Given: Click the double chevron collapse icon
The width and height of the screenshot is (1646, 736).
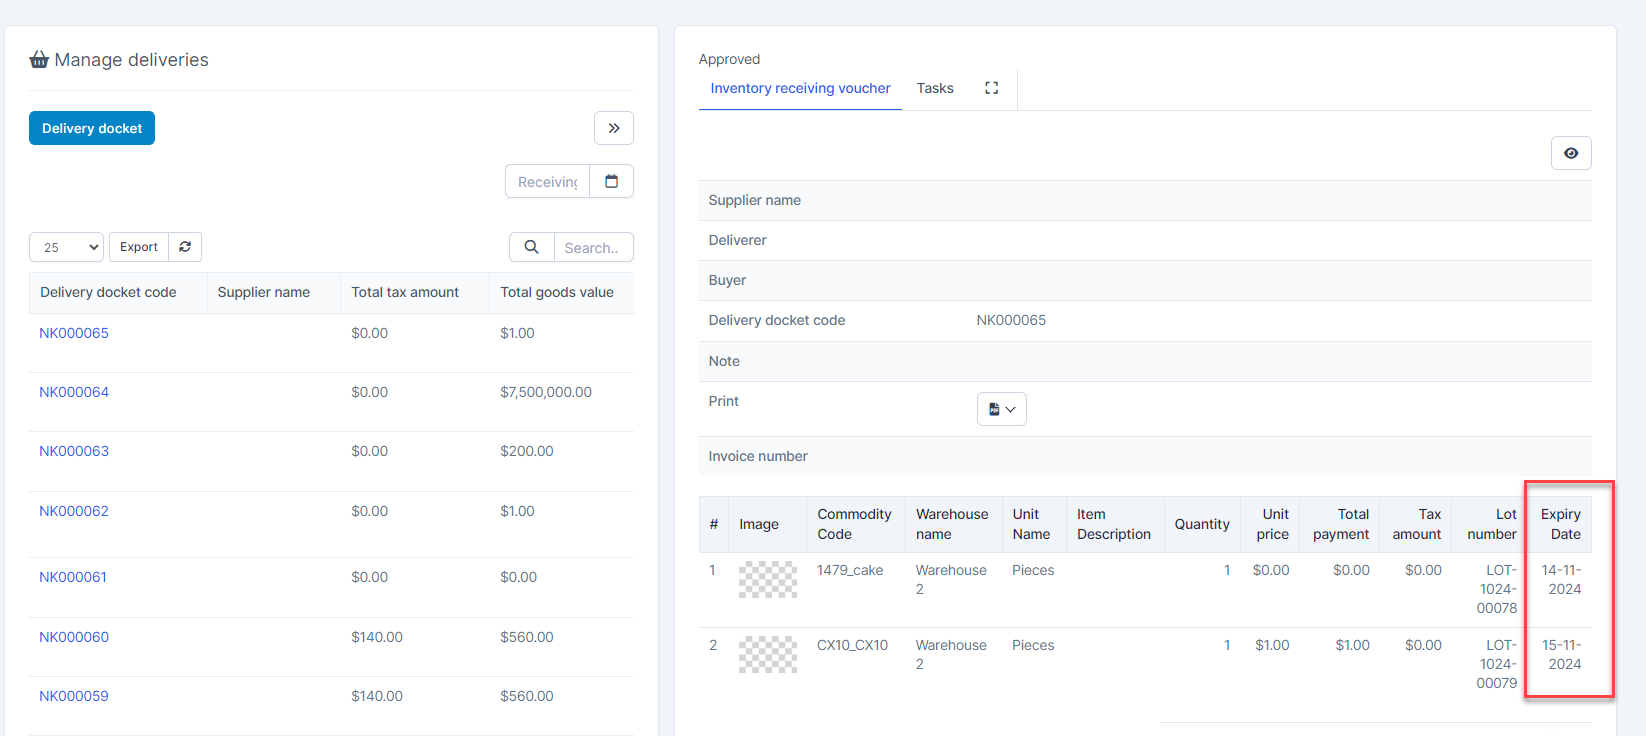Looking at the screenshot, I should (614, 128).
